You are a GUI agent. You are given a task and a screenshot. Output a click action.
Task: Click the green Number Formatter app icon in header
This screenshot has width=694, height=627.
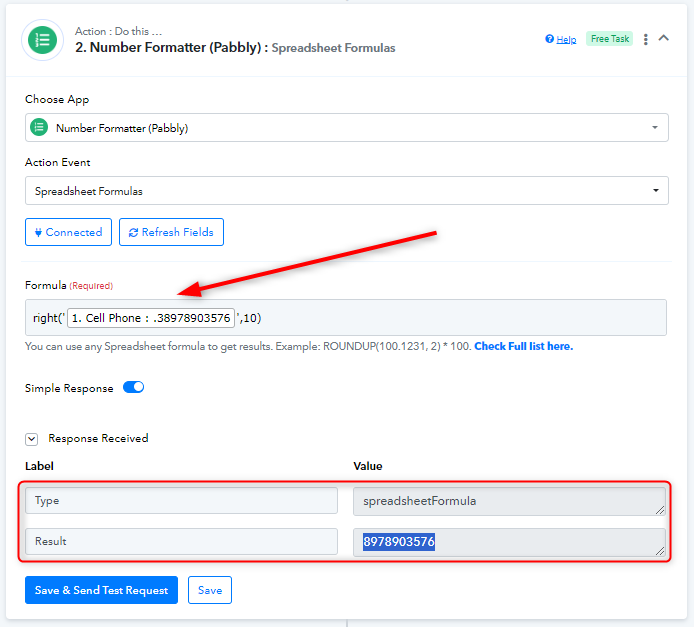point(42,40)
